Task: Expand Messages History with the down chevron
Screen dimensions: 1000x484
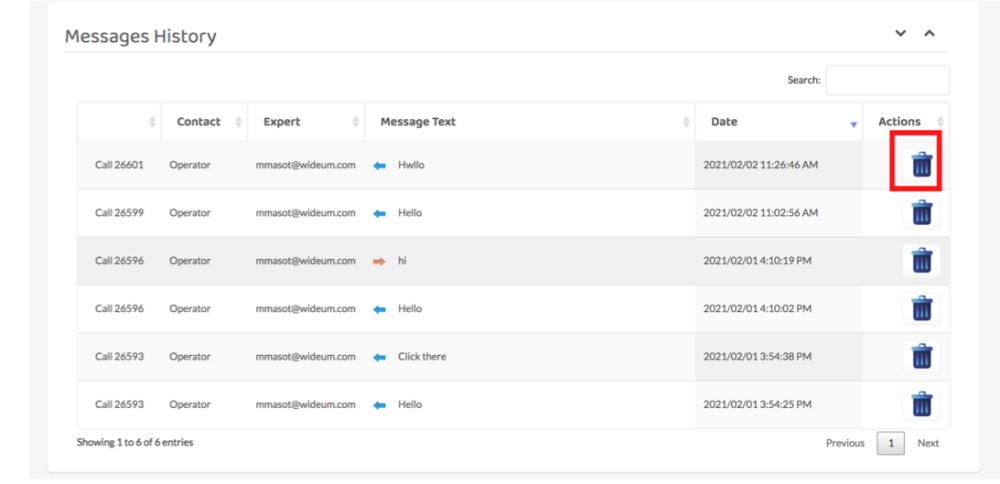Action: 901,34
